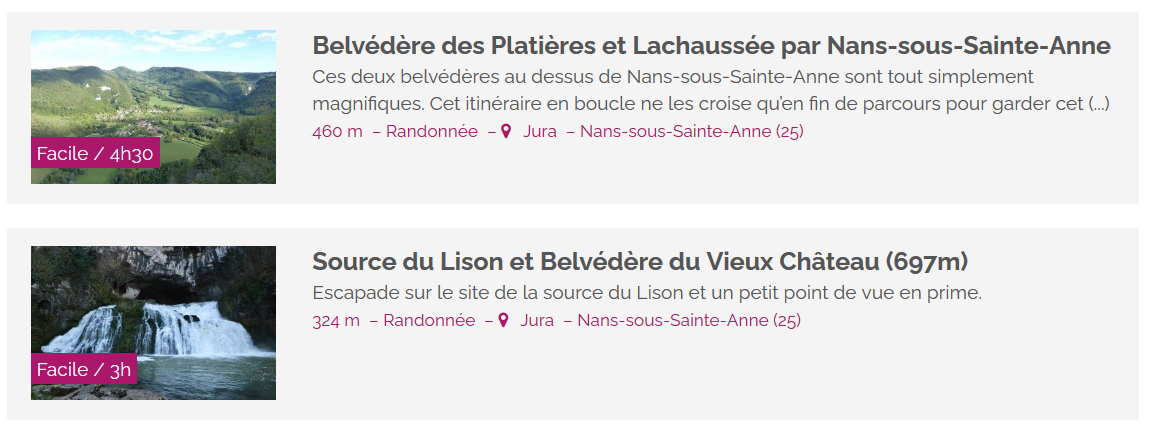Image resolution: width=1154 pixels, height=434 pixels.
Task: Select the Facile / 4h30 difficulty badge
Action: tap(95, 153)
